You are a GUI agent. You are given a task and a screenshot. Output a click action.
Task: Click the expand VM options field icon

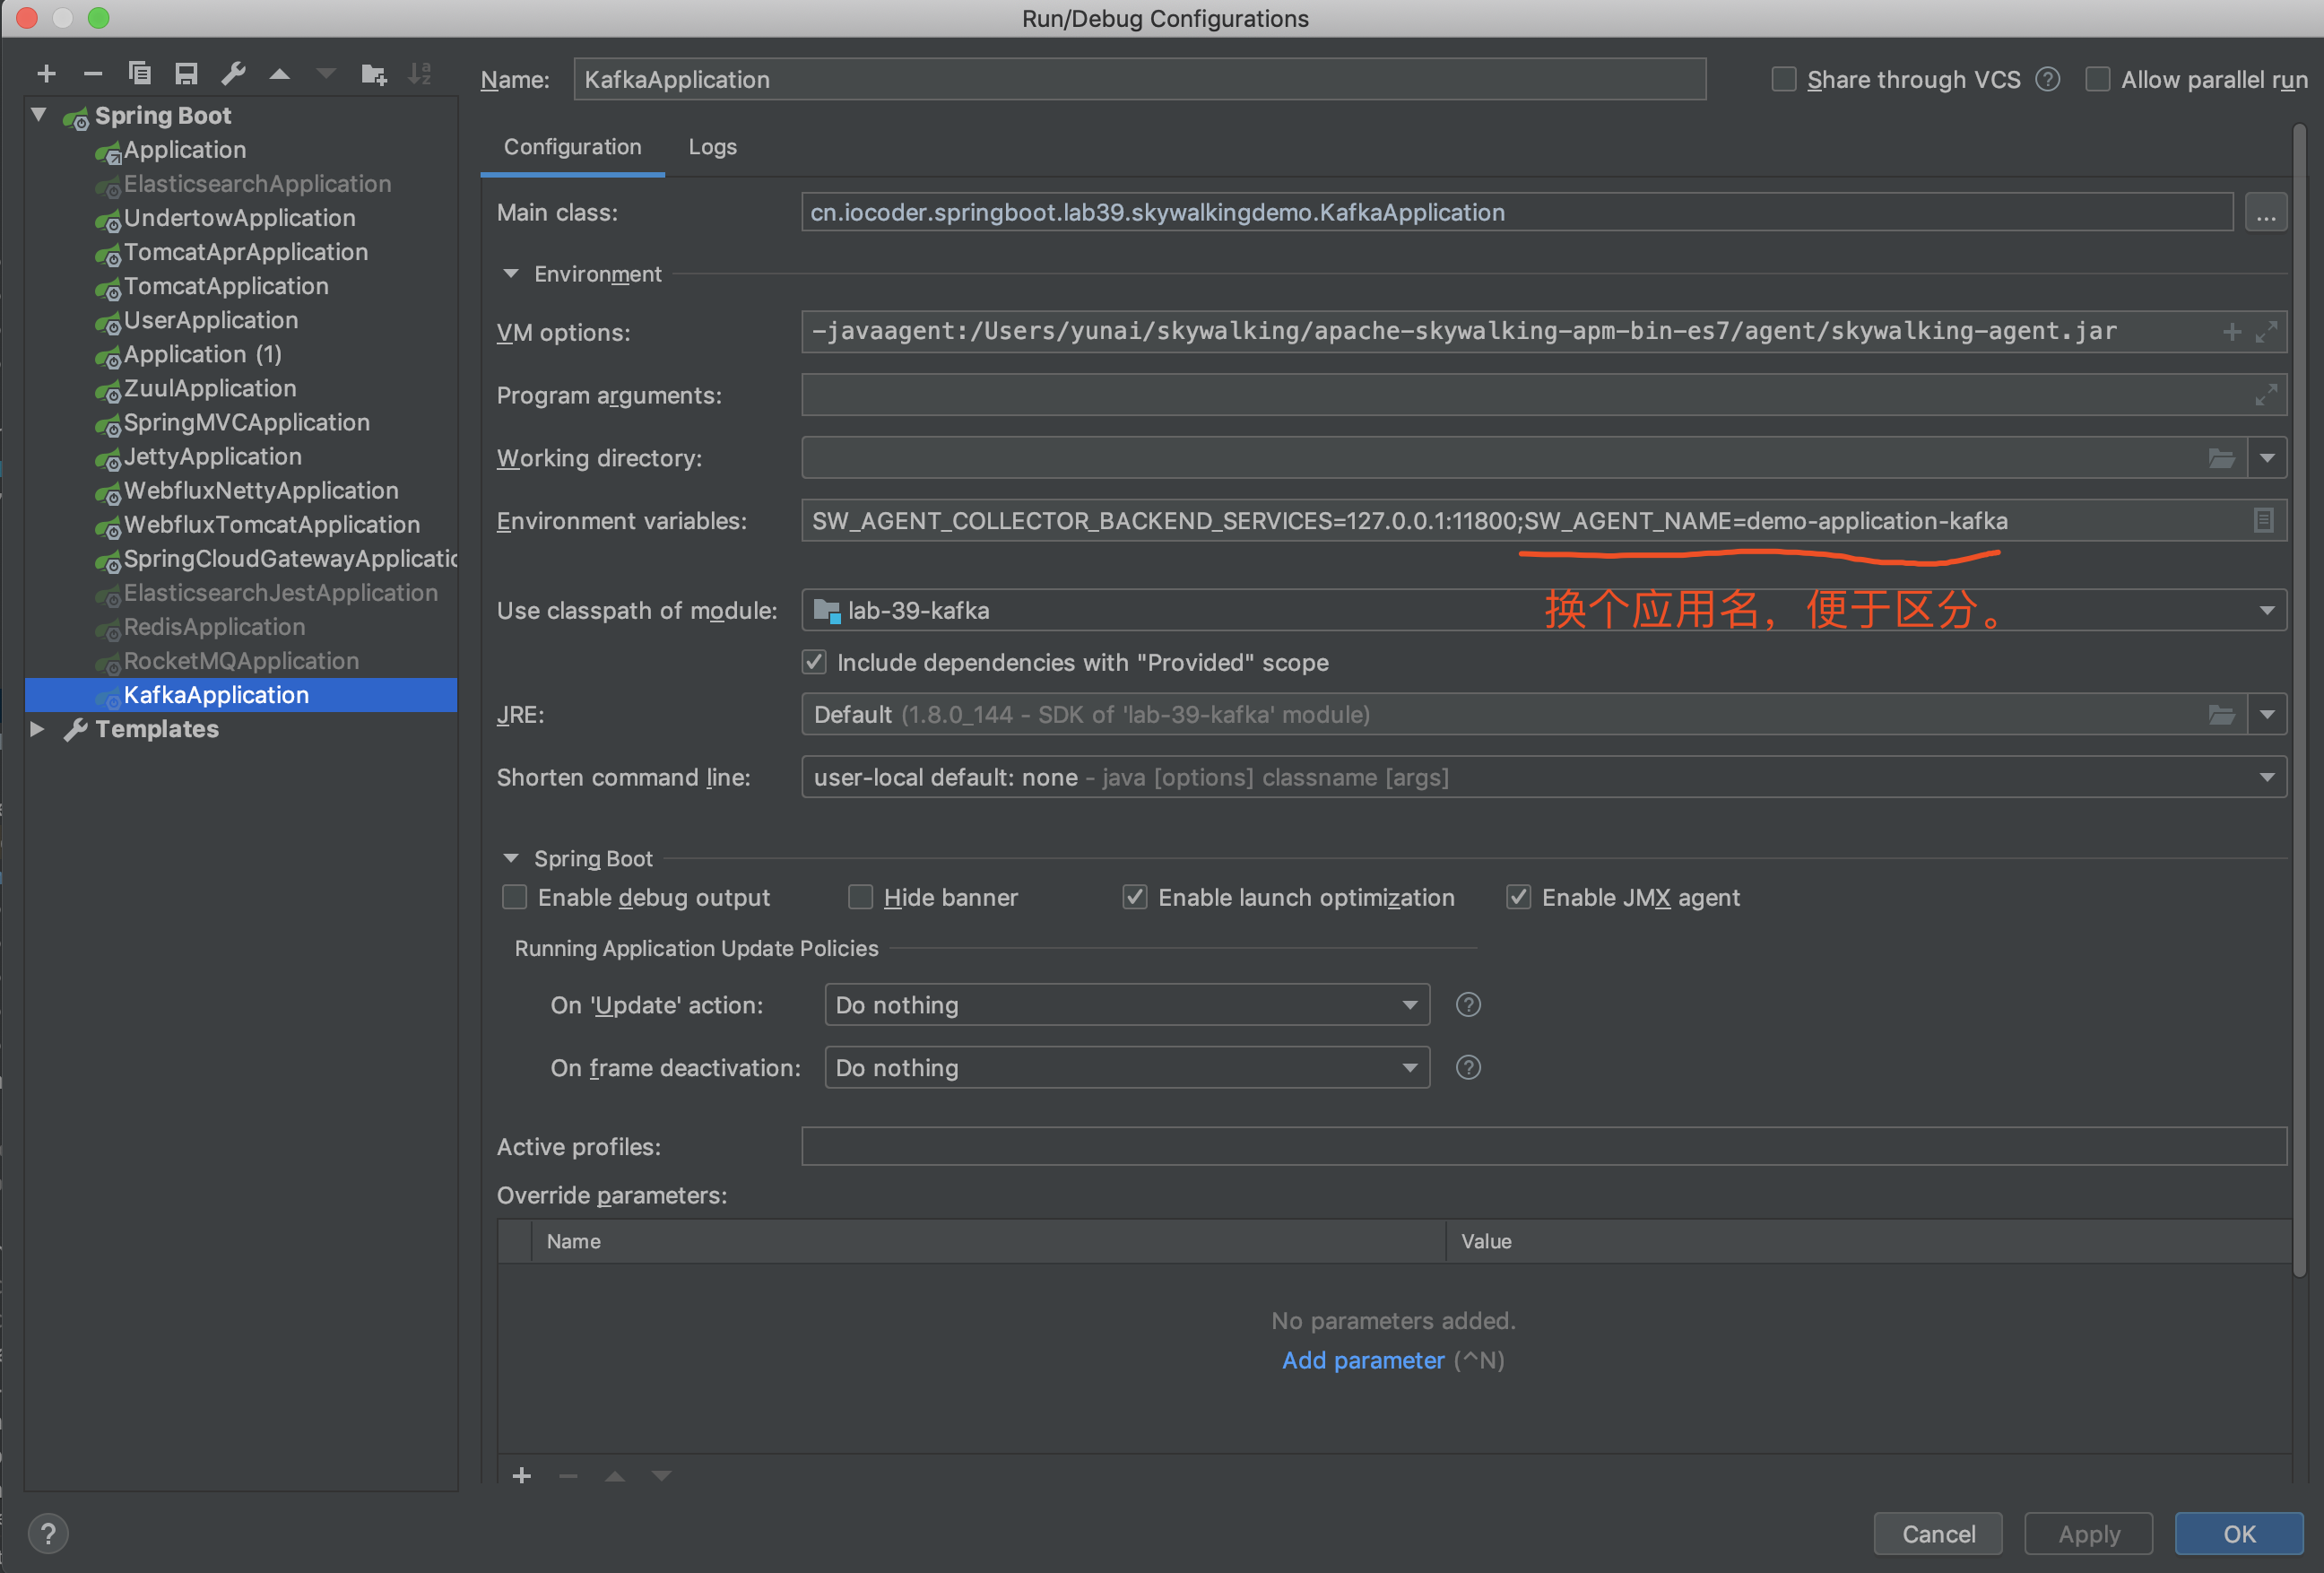[2266, 332]
